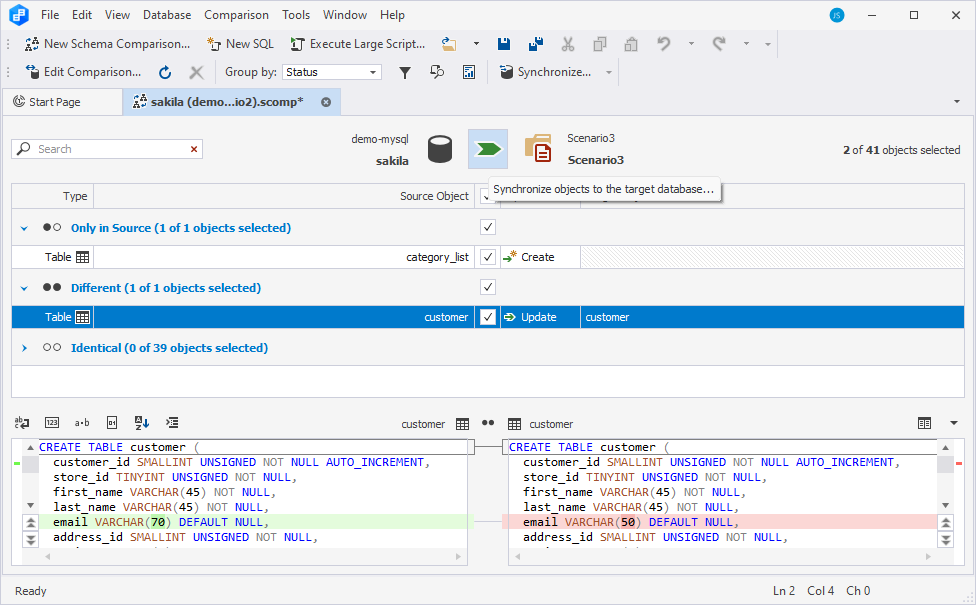Open the tab list dropdown arrow

click(x=957, y=101)
